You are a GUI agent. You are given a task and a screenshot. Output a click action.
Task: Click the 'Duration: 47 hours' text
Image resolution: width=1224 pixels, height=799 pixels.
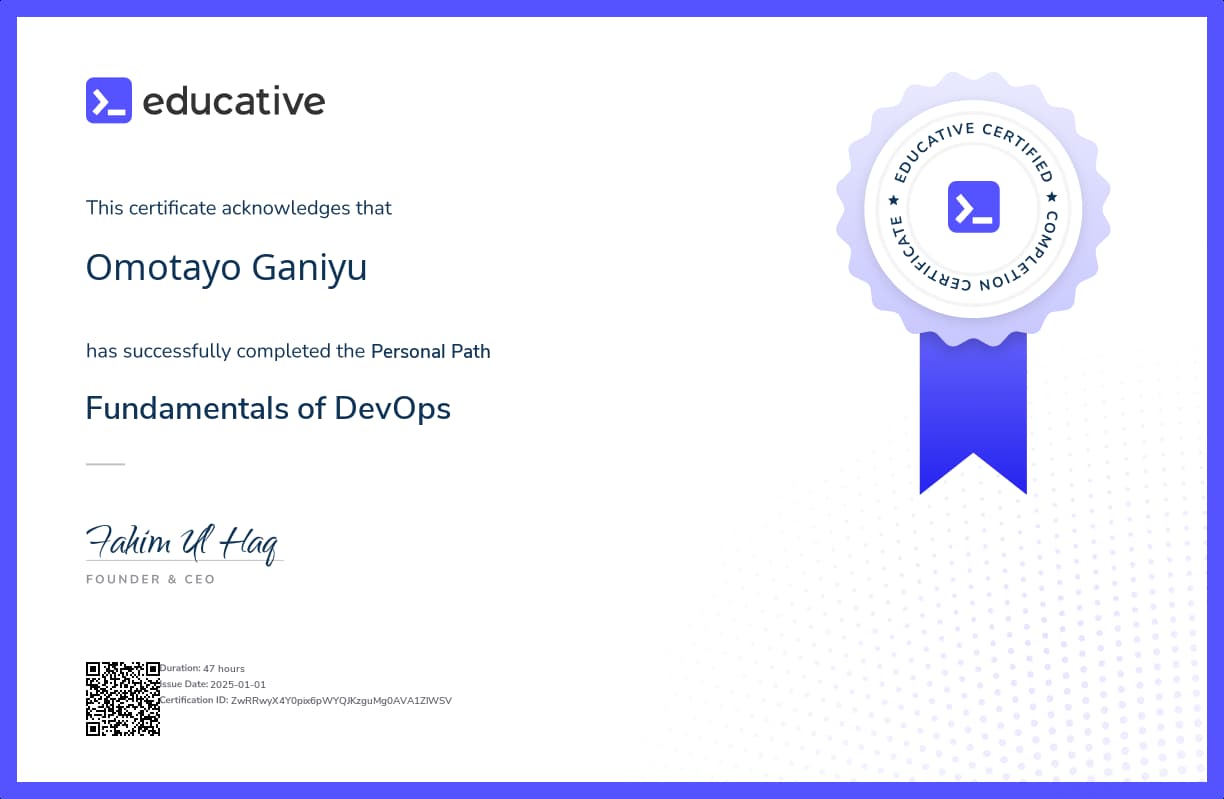[x=203, y=668]
